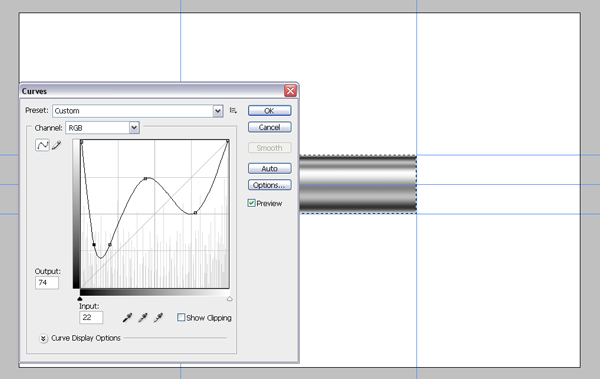Click the black point input slider
Viewport: 600px width, 379px height.
pos(80,299)
